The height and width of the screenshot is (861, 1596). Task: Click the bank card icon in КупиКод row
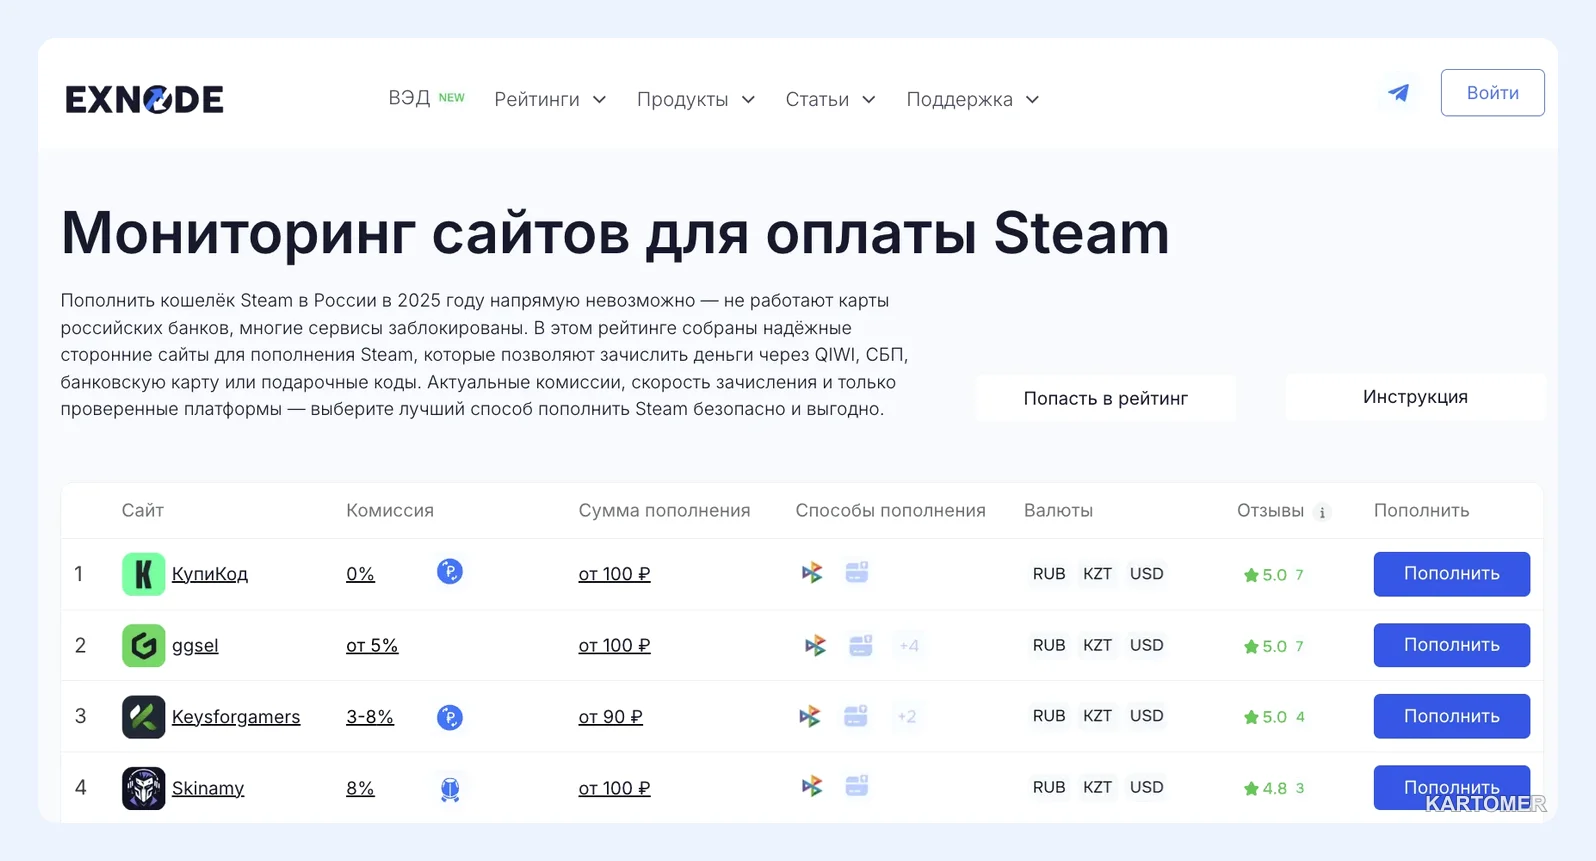[857, 572]
